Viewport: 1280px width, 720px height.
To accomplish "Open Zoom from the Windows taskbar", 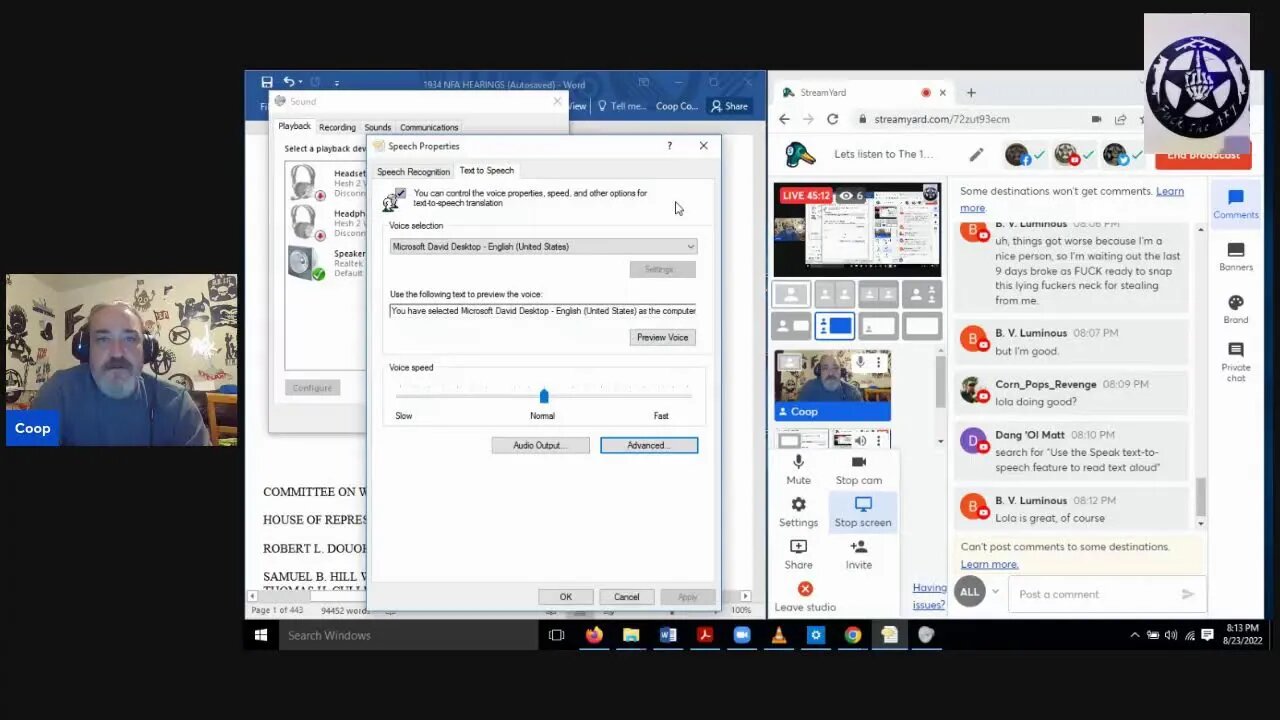I will pos(742,635).
